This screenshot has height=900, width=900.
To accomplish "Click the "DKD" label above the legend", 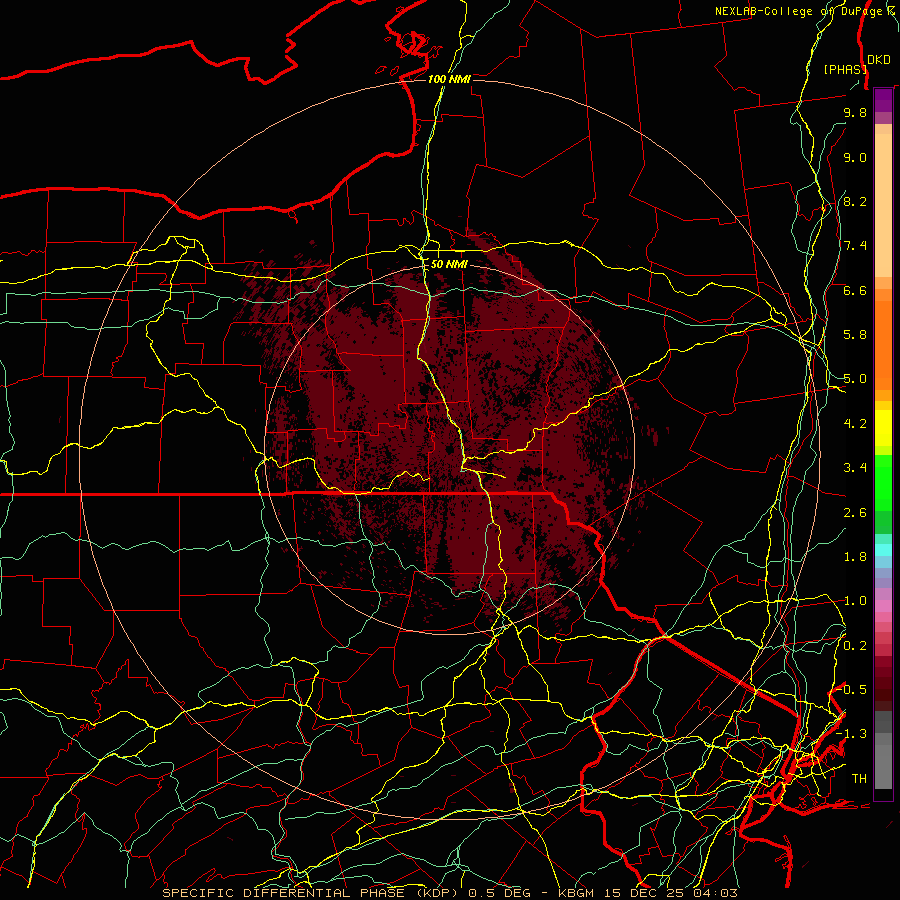I will pos(879,59).
